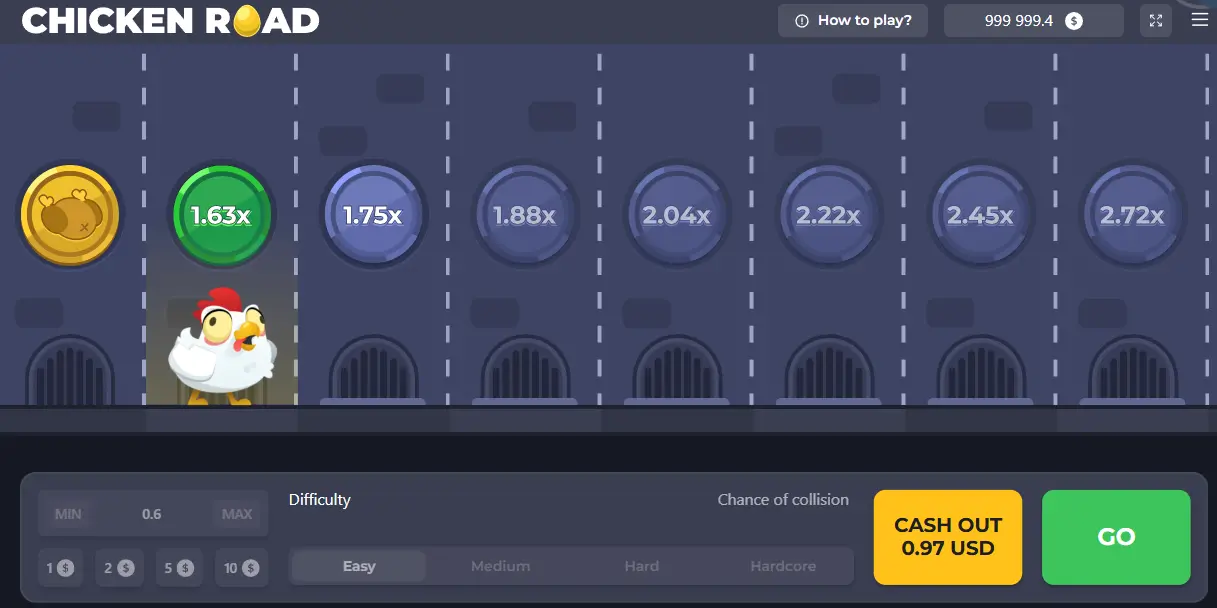Cash out 0.97 USD

pyautogui.click(x=947, y=537)
